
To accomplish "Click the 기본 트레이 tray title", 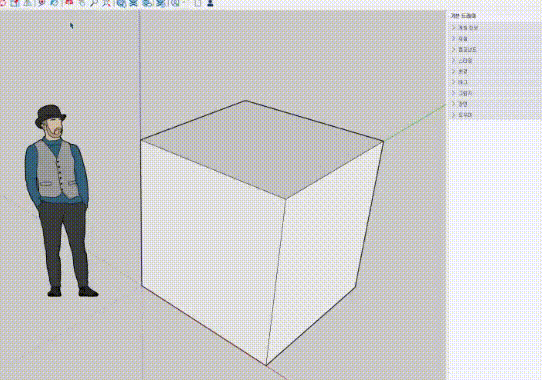I will point(463,16).
